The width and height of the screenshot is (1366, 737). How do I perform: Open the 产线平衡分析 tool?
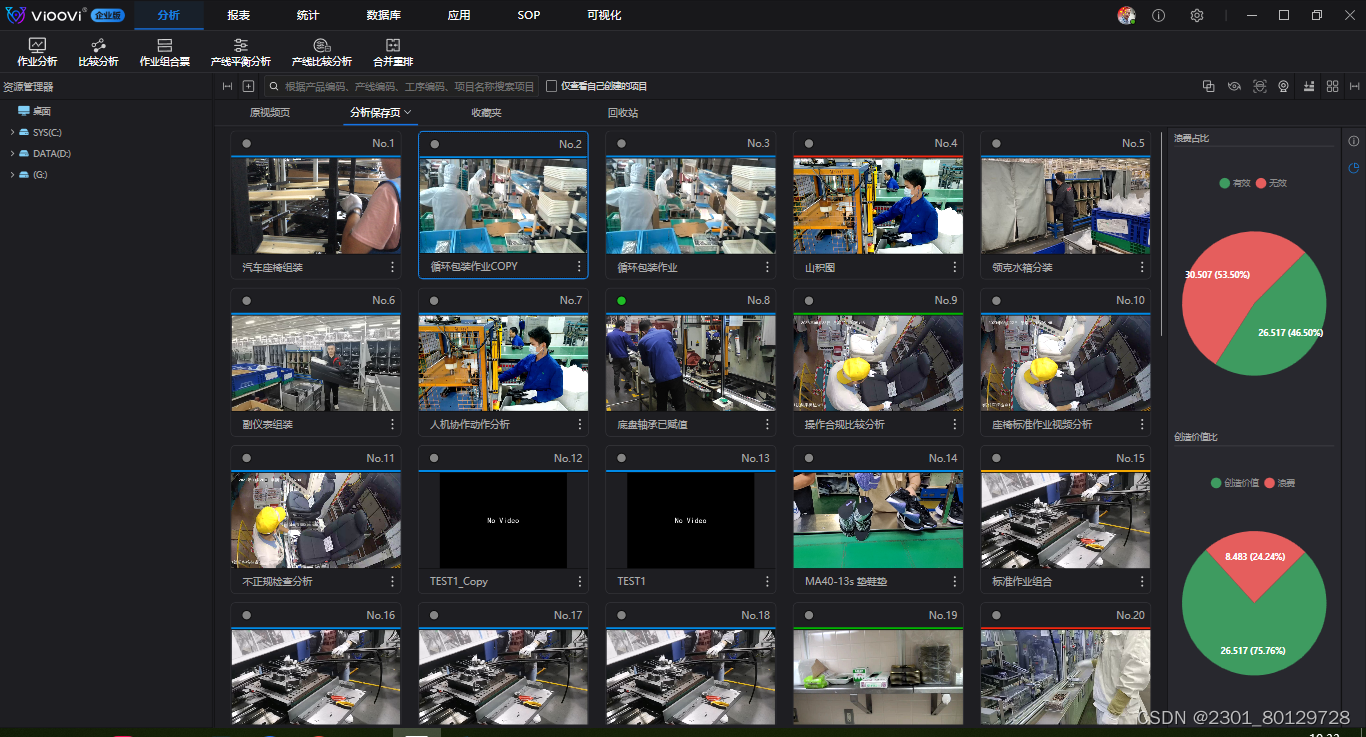pyautogui.click(x=240, y=52)
